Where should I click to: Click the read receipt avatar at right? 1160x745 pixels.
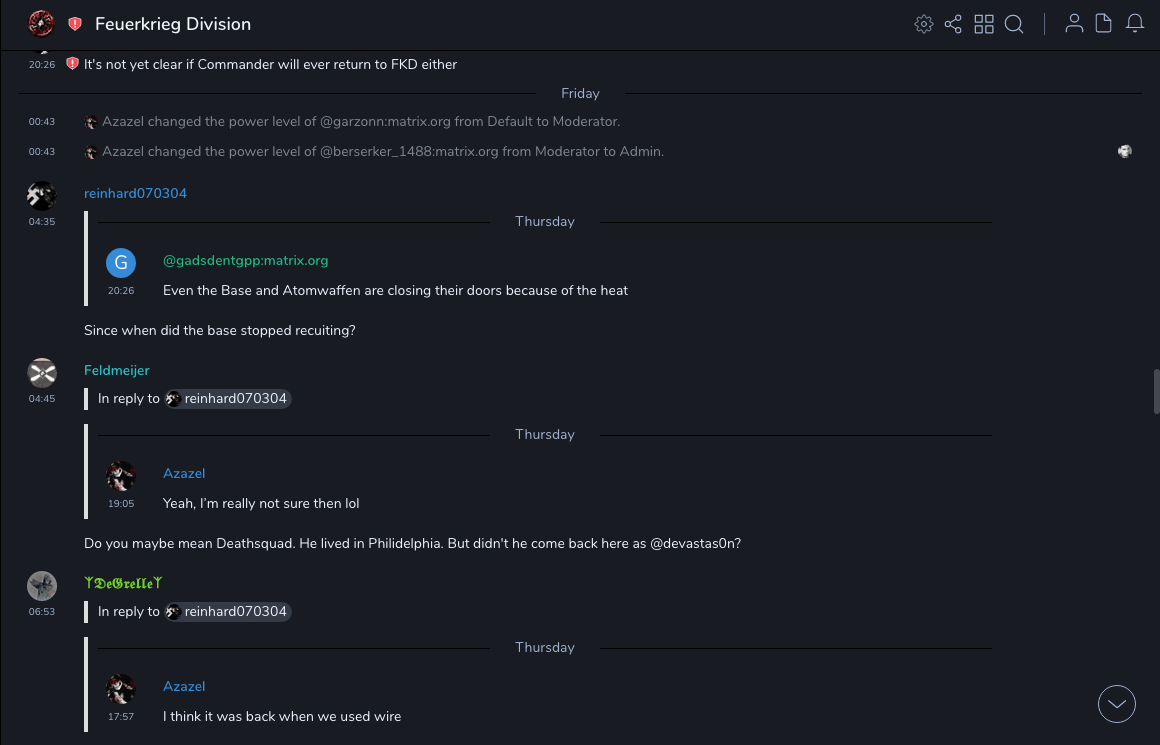click(1125, 152)
